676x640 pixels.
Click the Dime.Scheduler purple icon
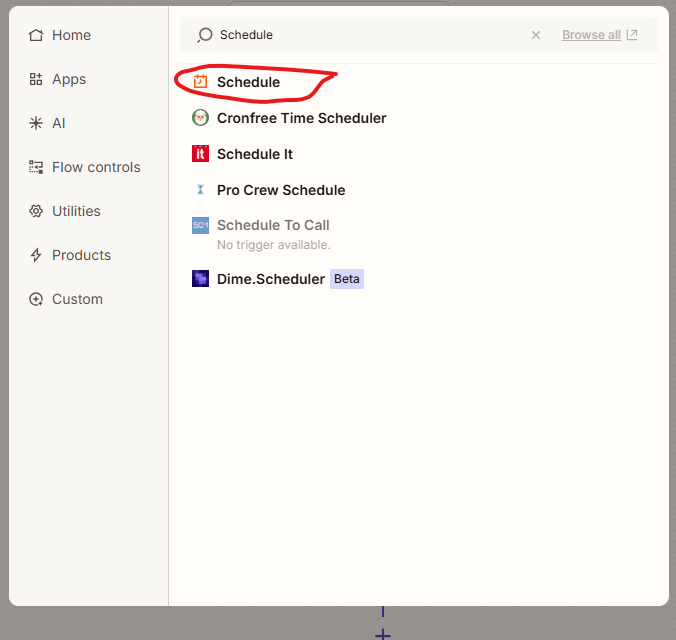(x=200, y=279)
